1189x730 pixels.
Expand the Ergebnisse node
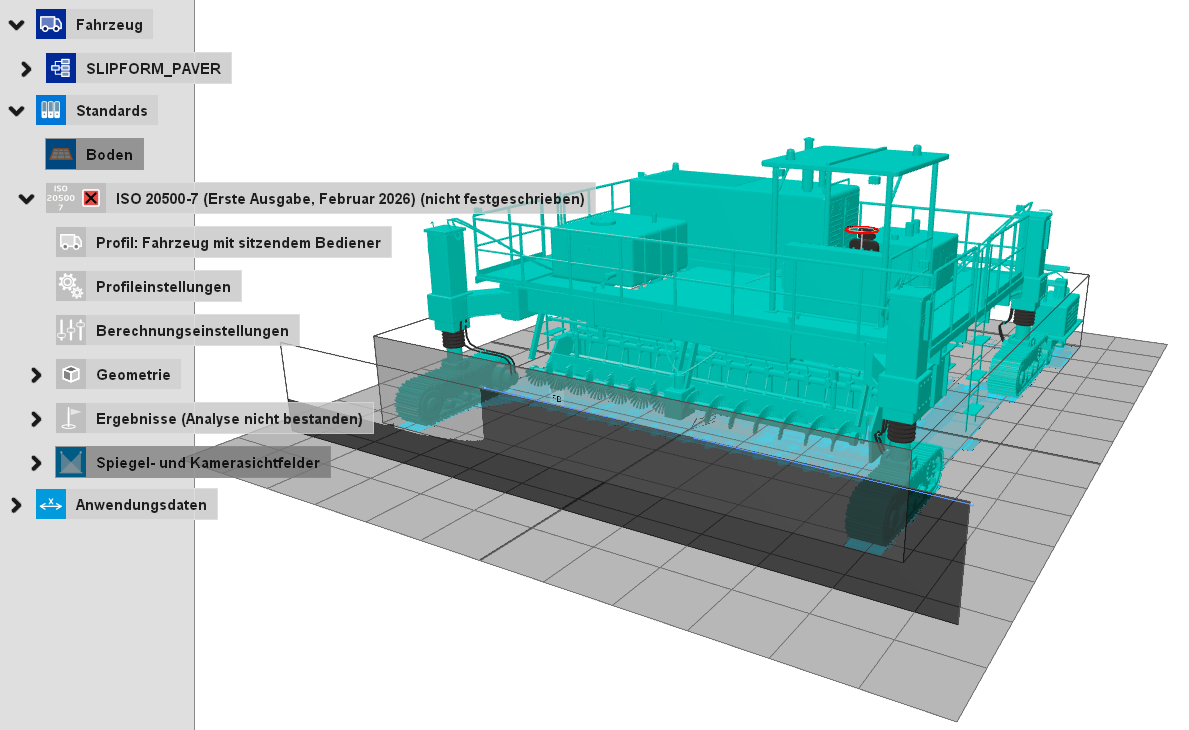[36, 419]
